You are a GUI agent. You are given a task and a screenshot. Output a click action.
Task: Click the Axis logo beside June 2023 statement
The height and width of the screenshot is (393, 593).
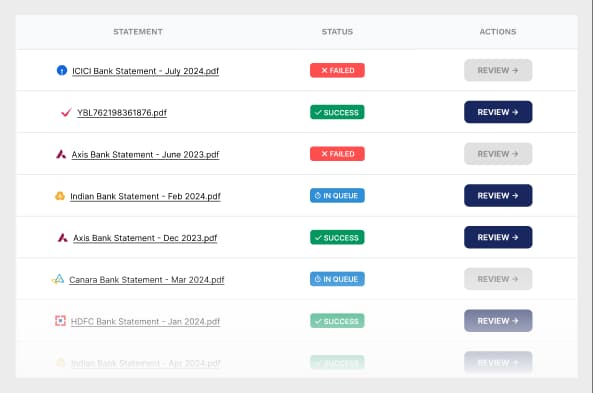click(61, 154)
